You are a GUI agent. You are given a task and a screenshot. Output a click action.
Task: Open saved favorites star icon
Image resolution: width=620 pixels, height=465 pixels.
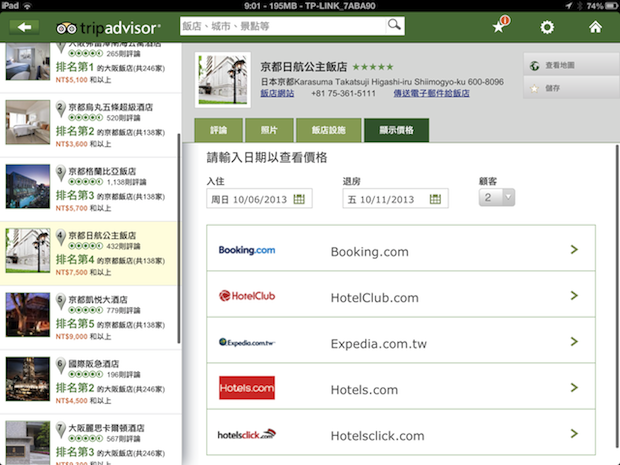tap(500, 25)
